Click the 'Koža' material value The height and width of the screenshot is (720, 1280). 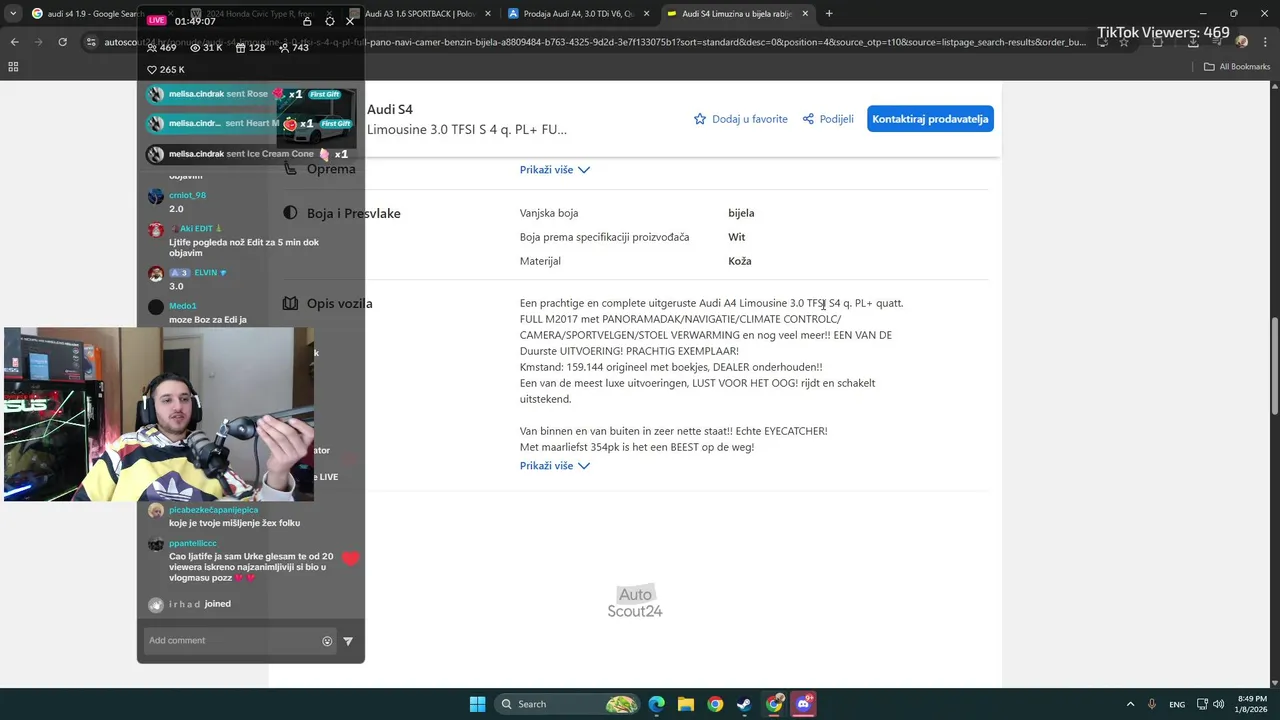pos(739,261)
